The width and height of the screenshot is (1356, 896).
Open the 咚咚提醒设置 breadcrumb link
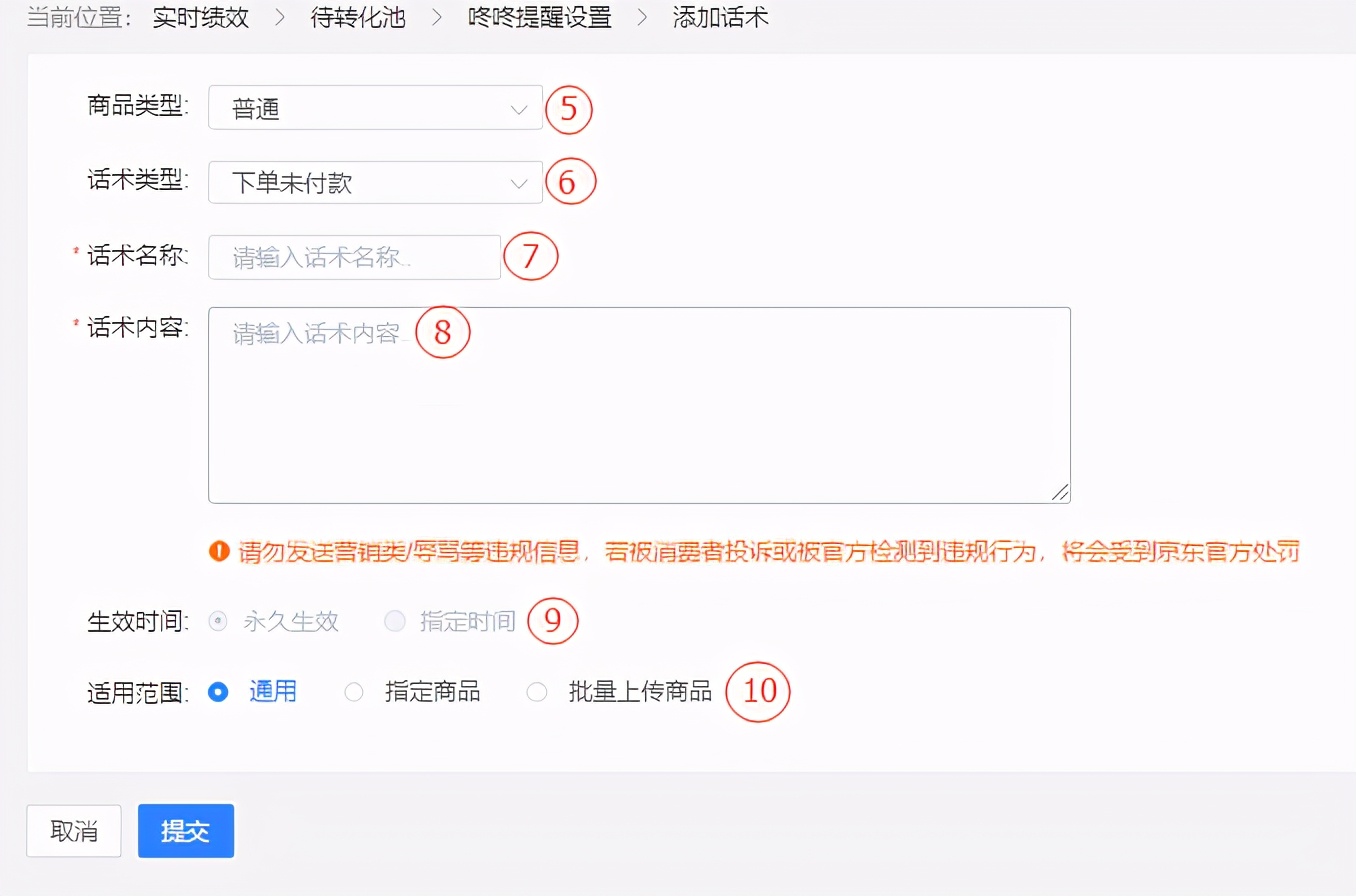(x=540, y=17)
